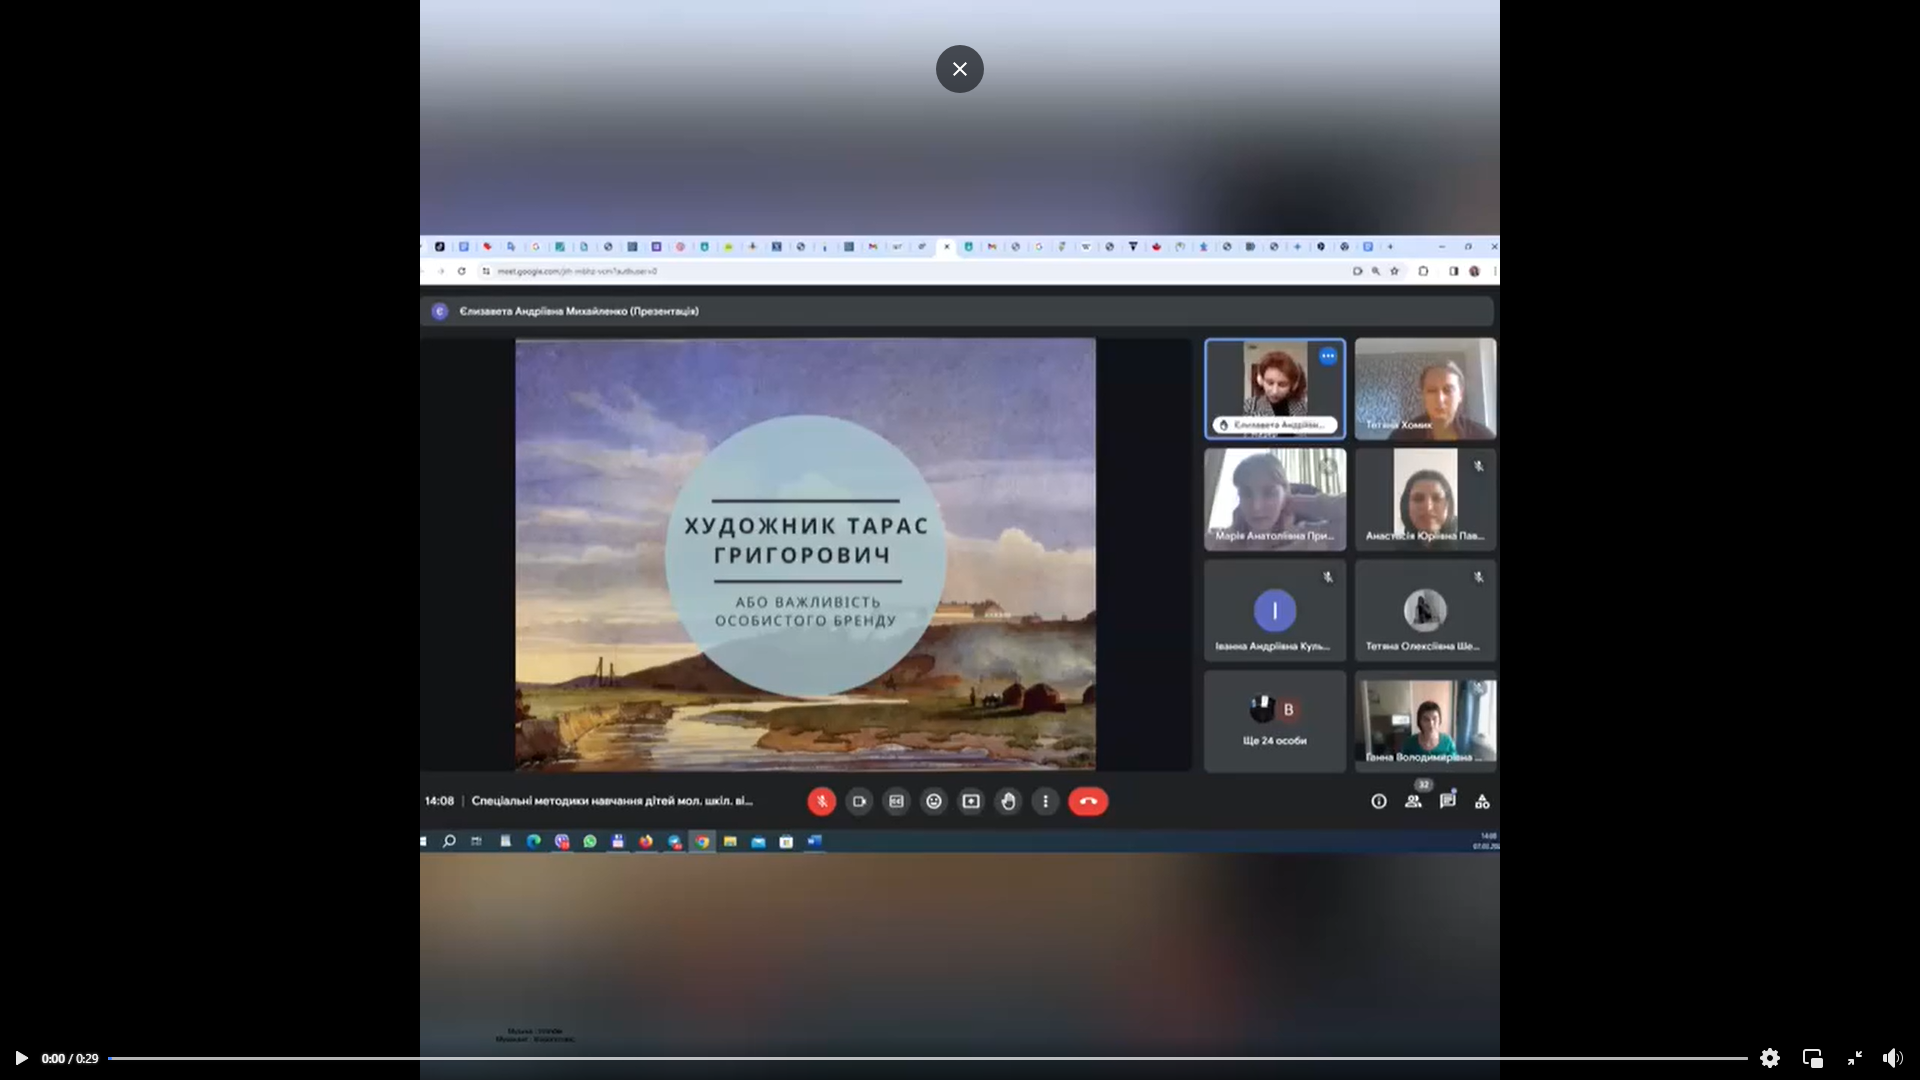Open the emoji reactions button

[933, 801]
